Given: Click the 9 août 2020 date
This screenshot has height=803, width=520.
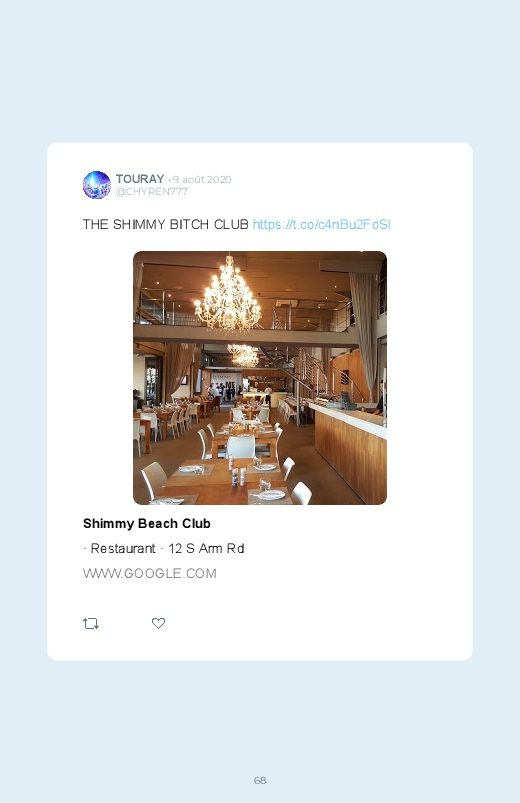Looking at the screenshot, I should [x=202, y=179].
